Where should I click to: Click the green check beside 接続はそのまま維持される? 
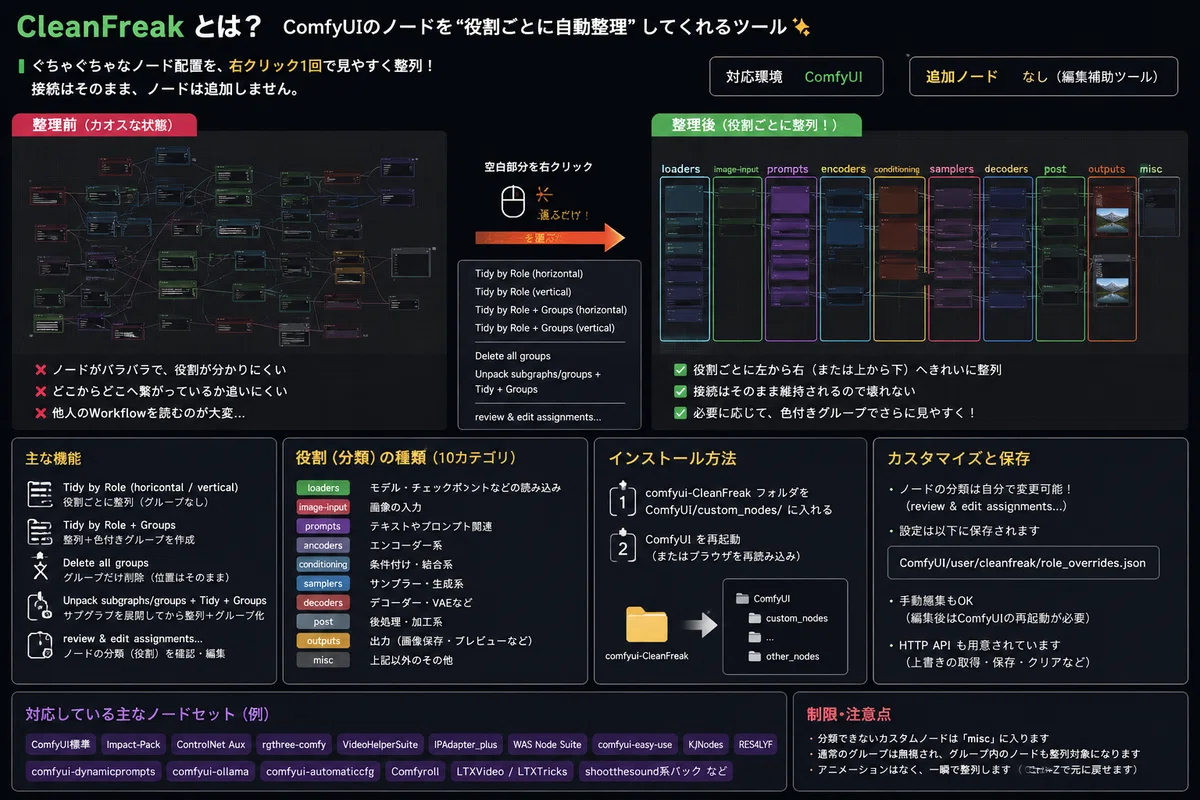(680, 391)
